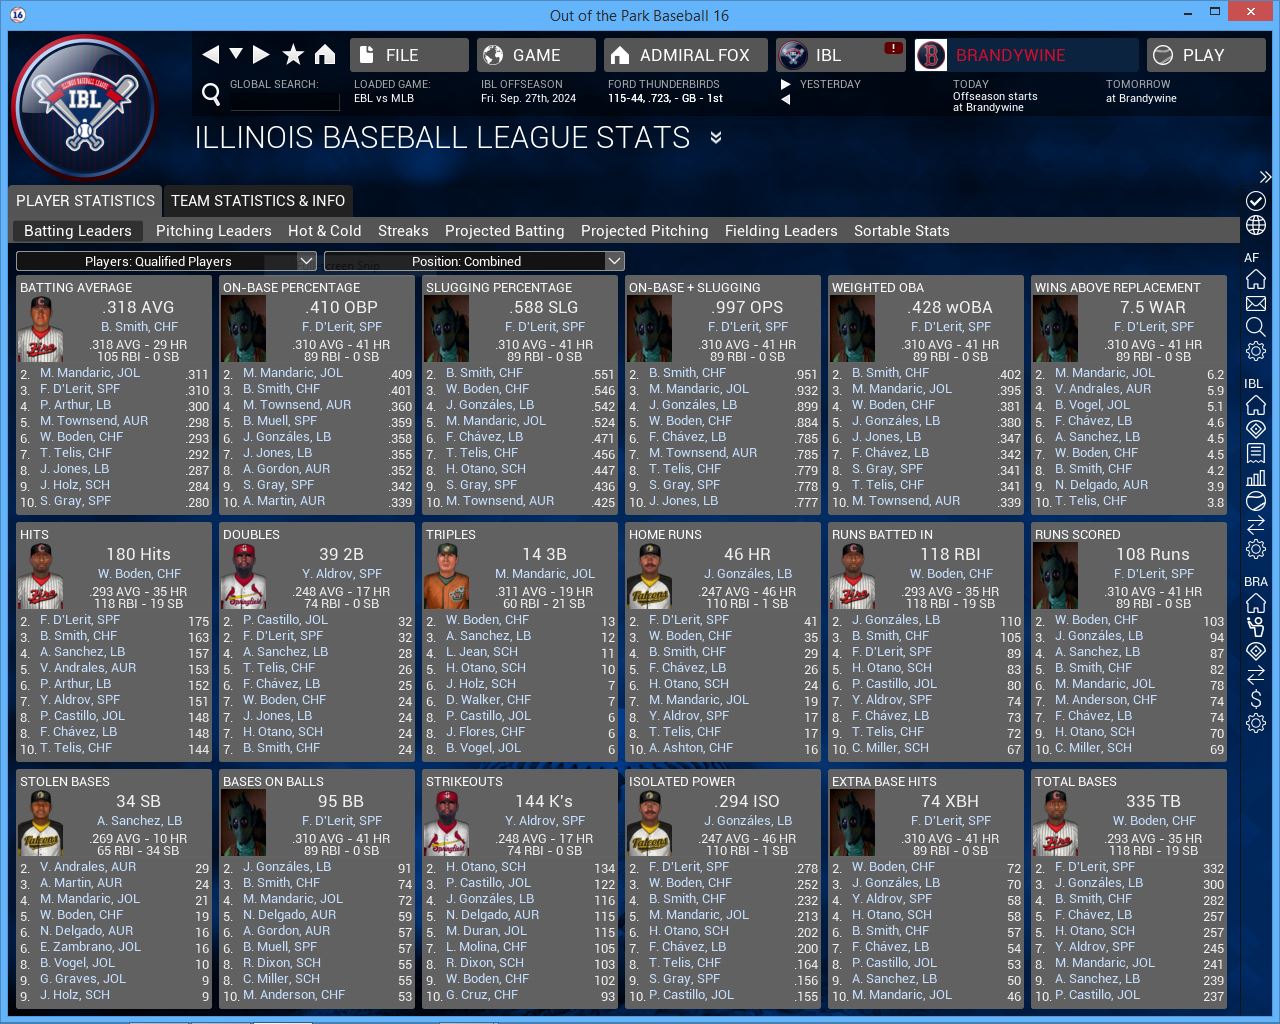Click the red alert badge on the IBL button
The image size is (1280, 1024).
pyautogui.click(x=893, y=48)
